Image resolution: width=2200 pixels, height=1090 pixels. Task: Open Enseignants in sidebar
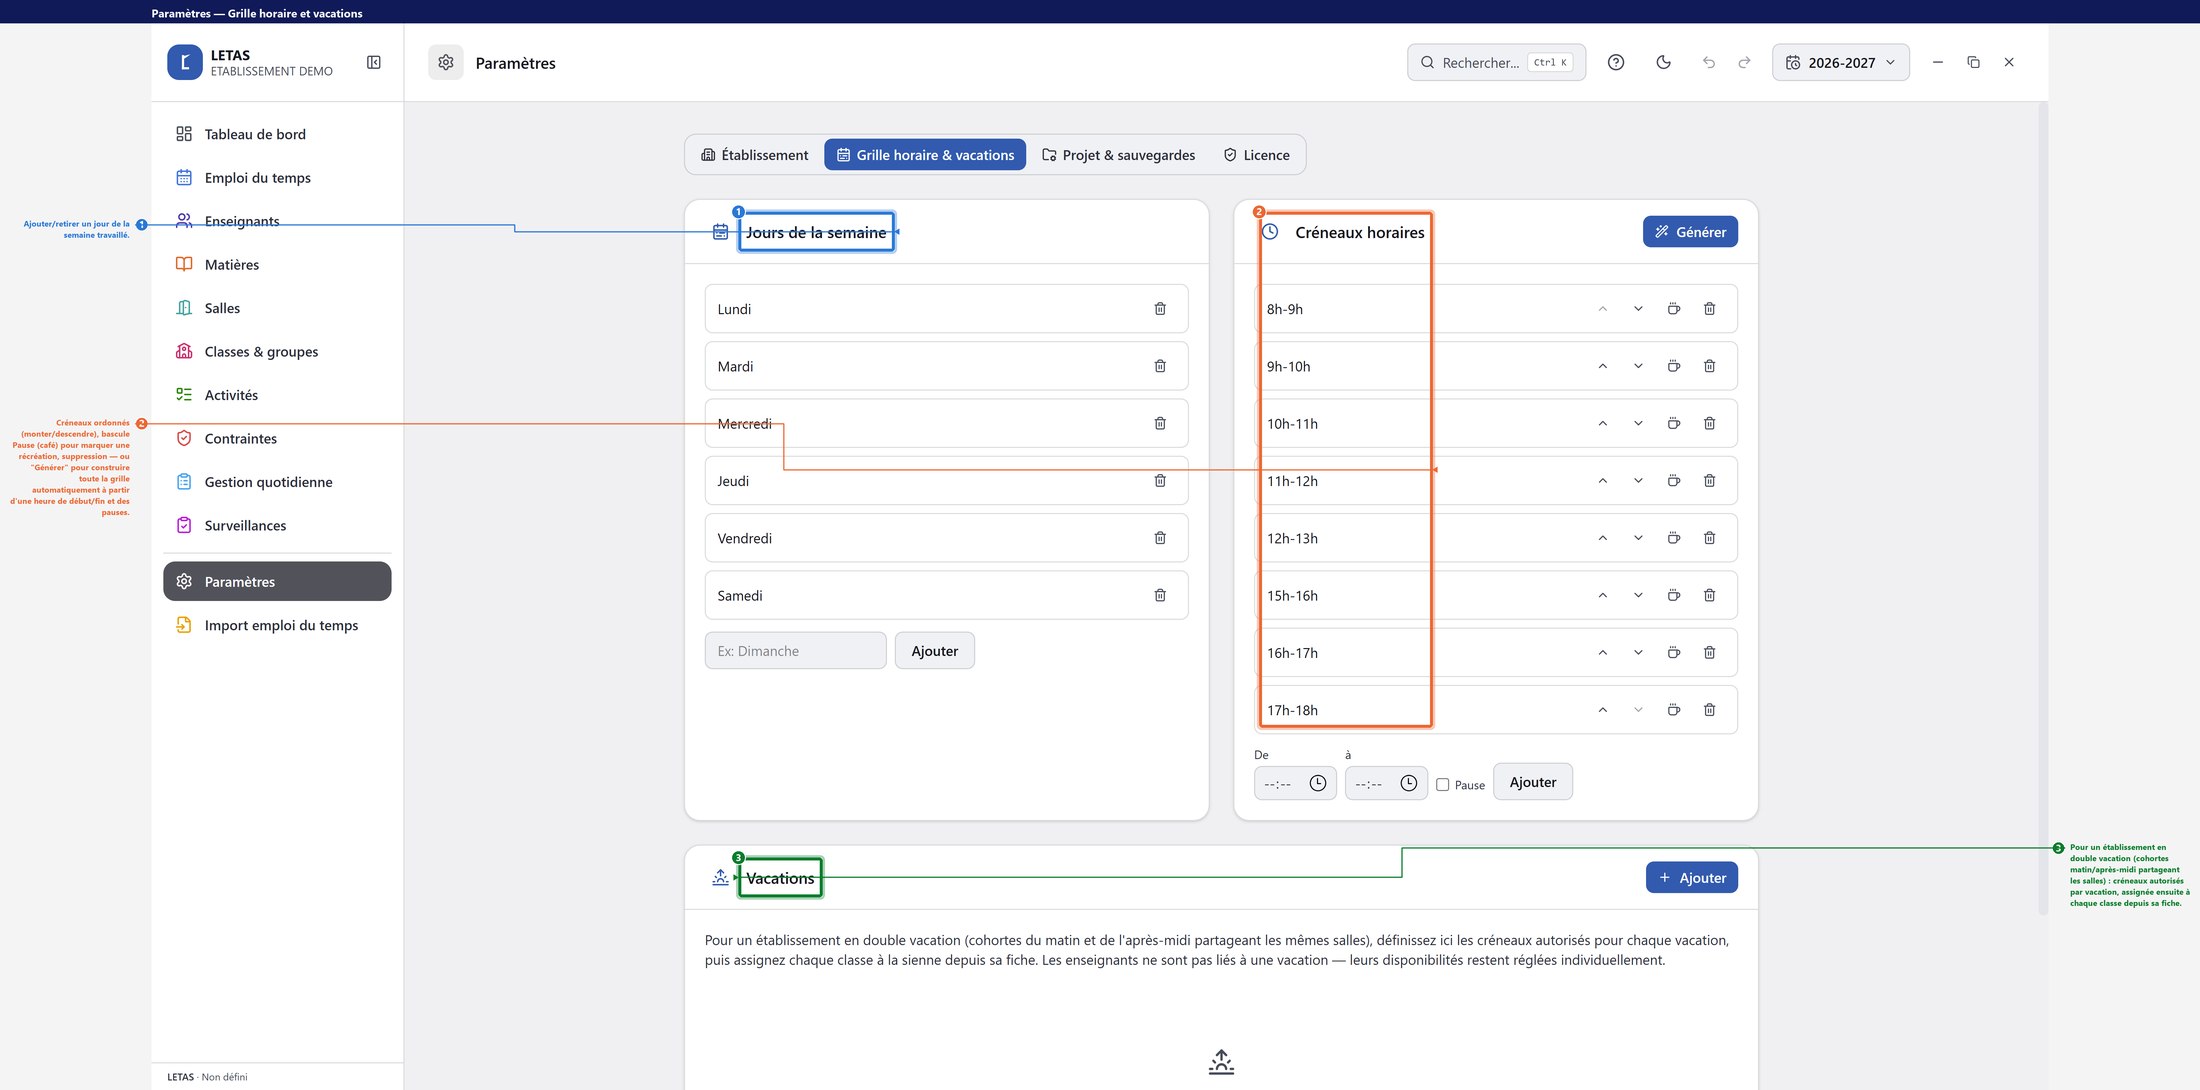(277, 221)
